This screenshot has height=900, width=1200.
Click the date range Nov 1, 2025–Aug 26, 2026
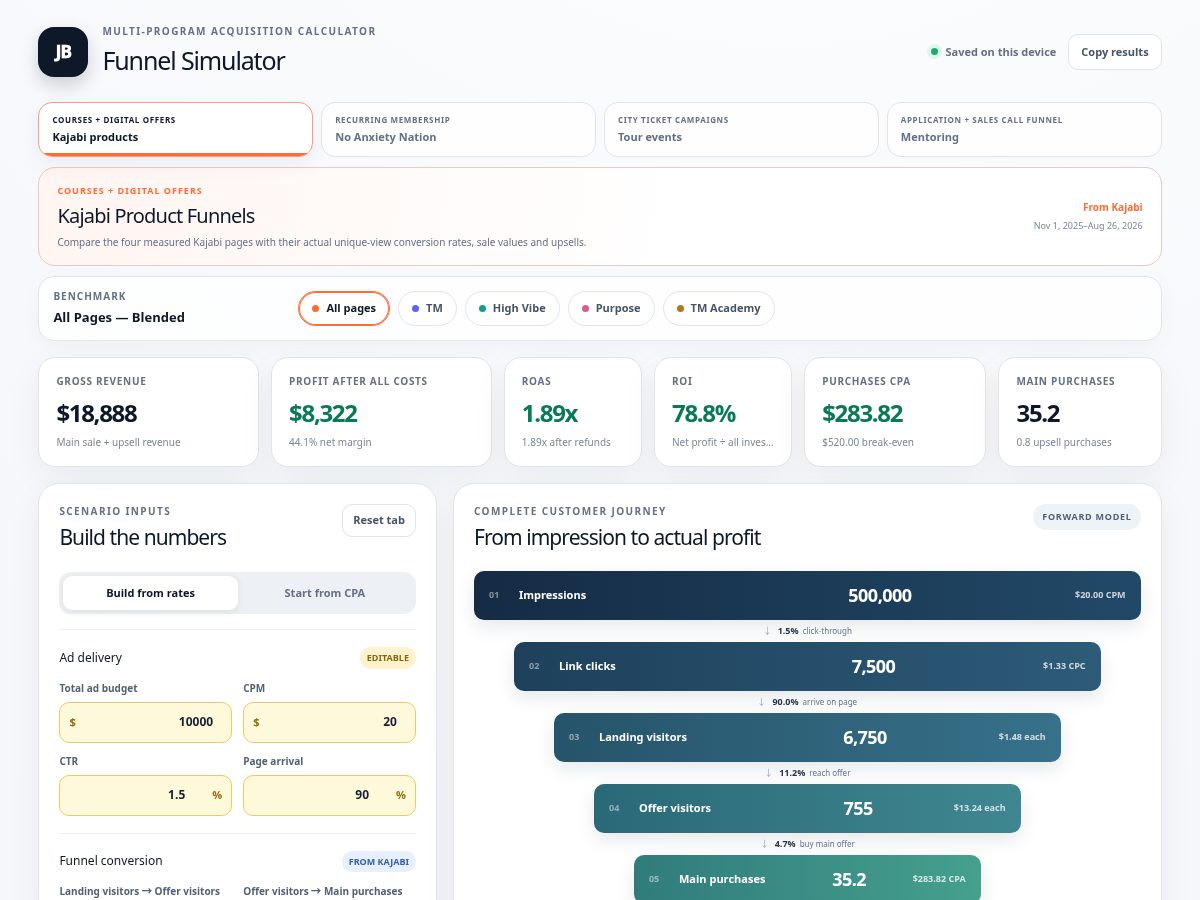(1088, 226)
